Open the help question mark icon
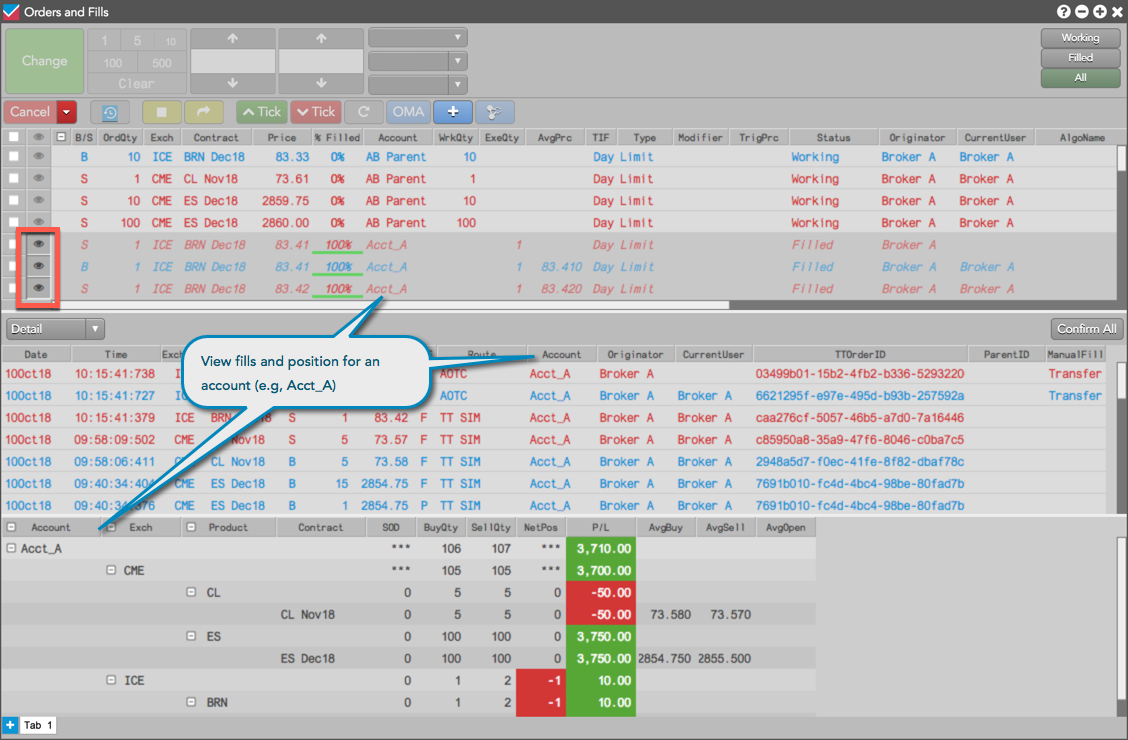Viewport: 1128px width, 740px height. point(1063,12)
